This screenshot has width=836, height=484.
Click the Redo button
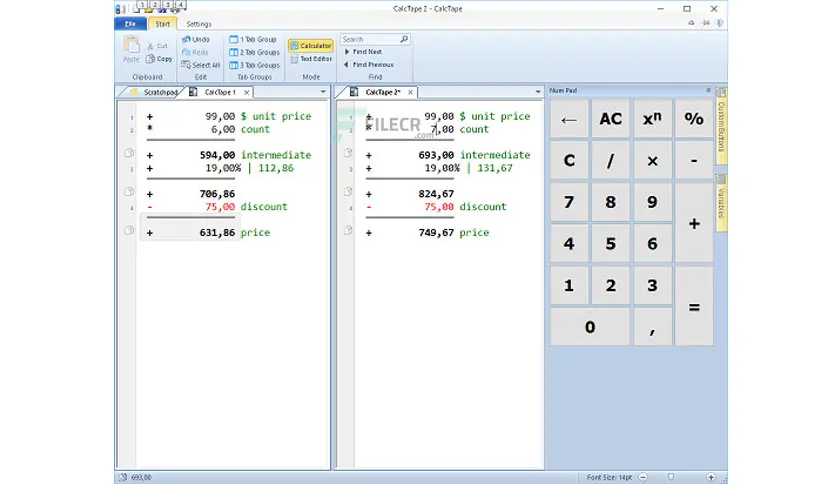pyautogui.click(x=195, y=52)
